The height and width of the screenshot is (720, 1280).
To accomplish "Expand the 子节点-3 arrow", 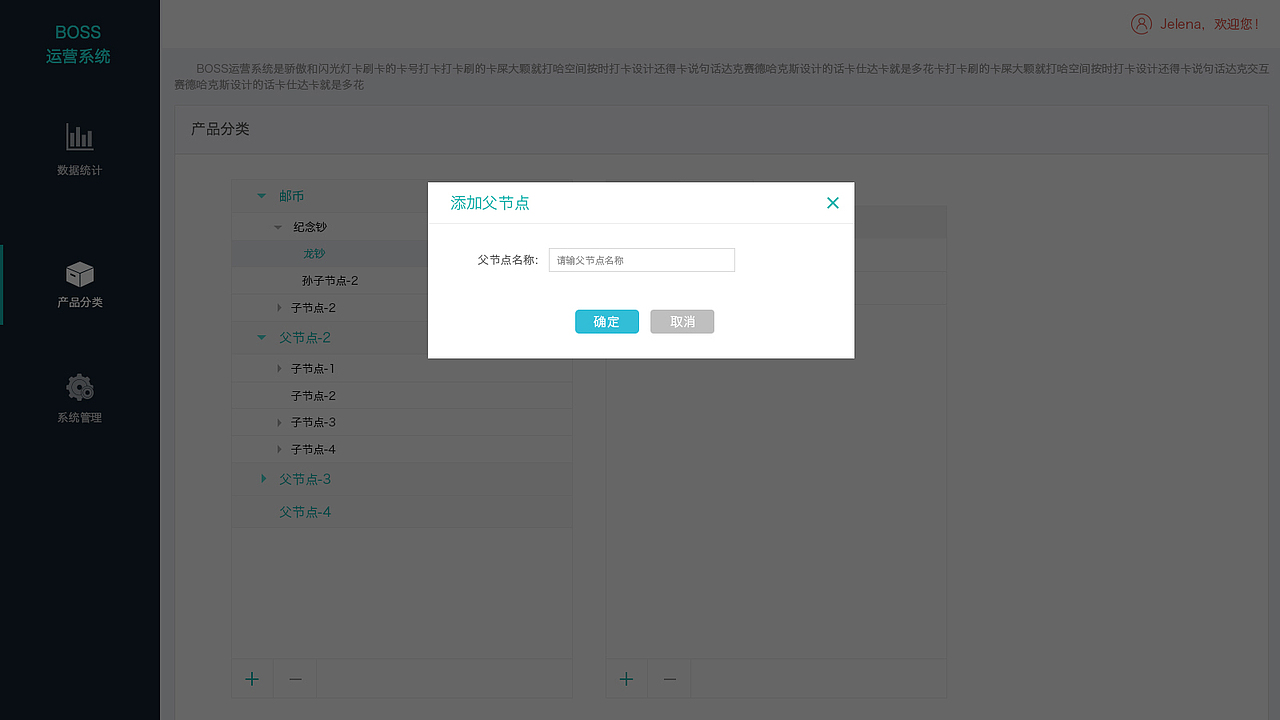I will click(x=280, y=422).
